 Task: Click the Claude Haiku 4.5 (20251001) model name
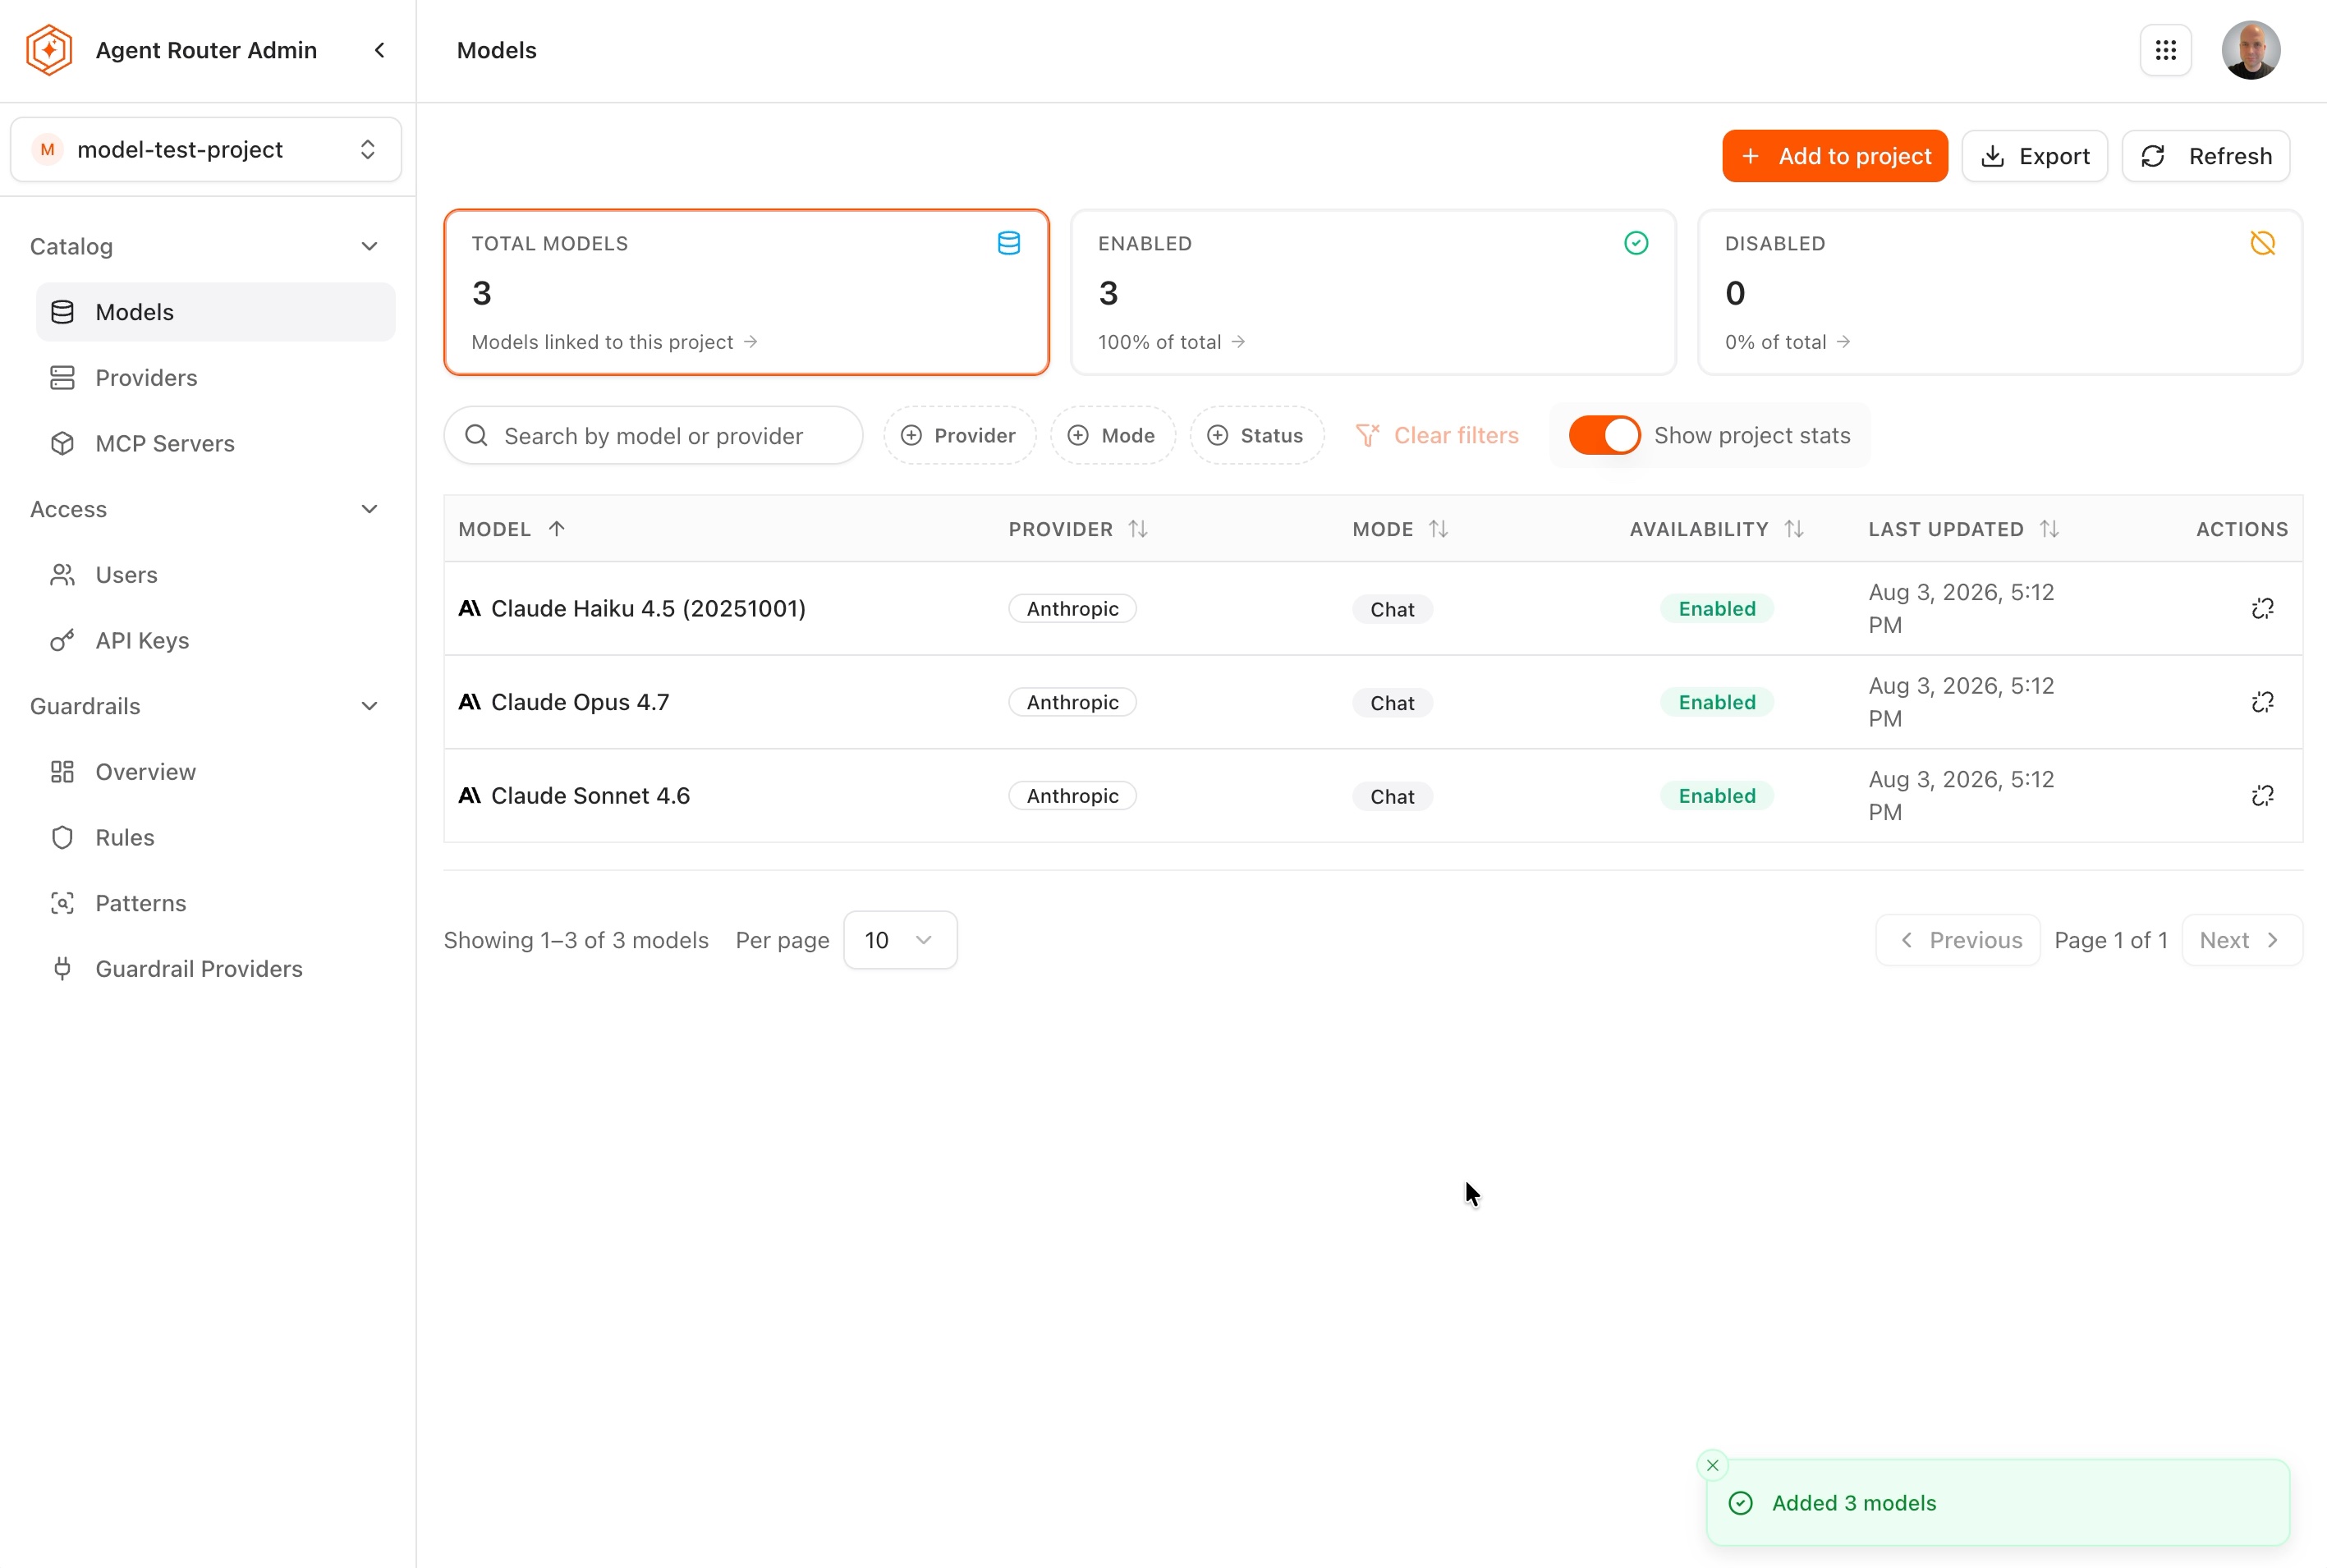pos(648,608)
